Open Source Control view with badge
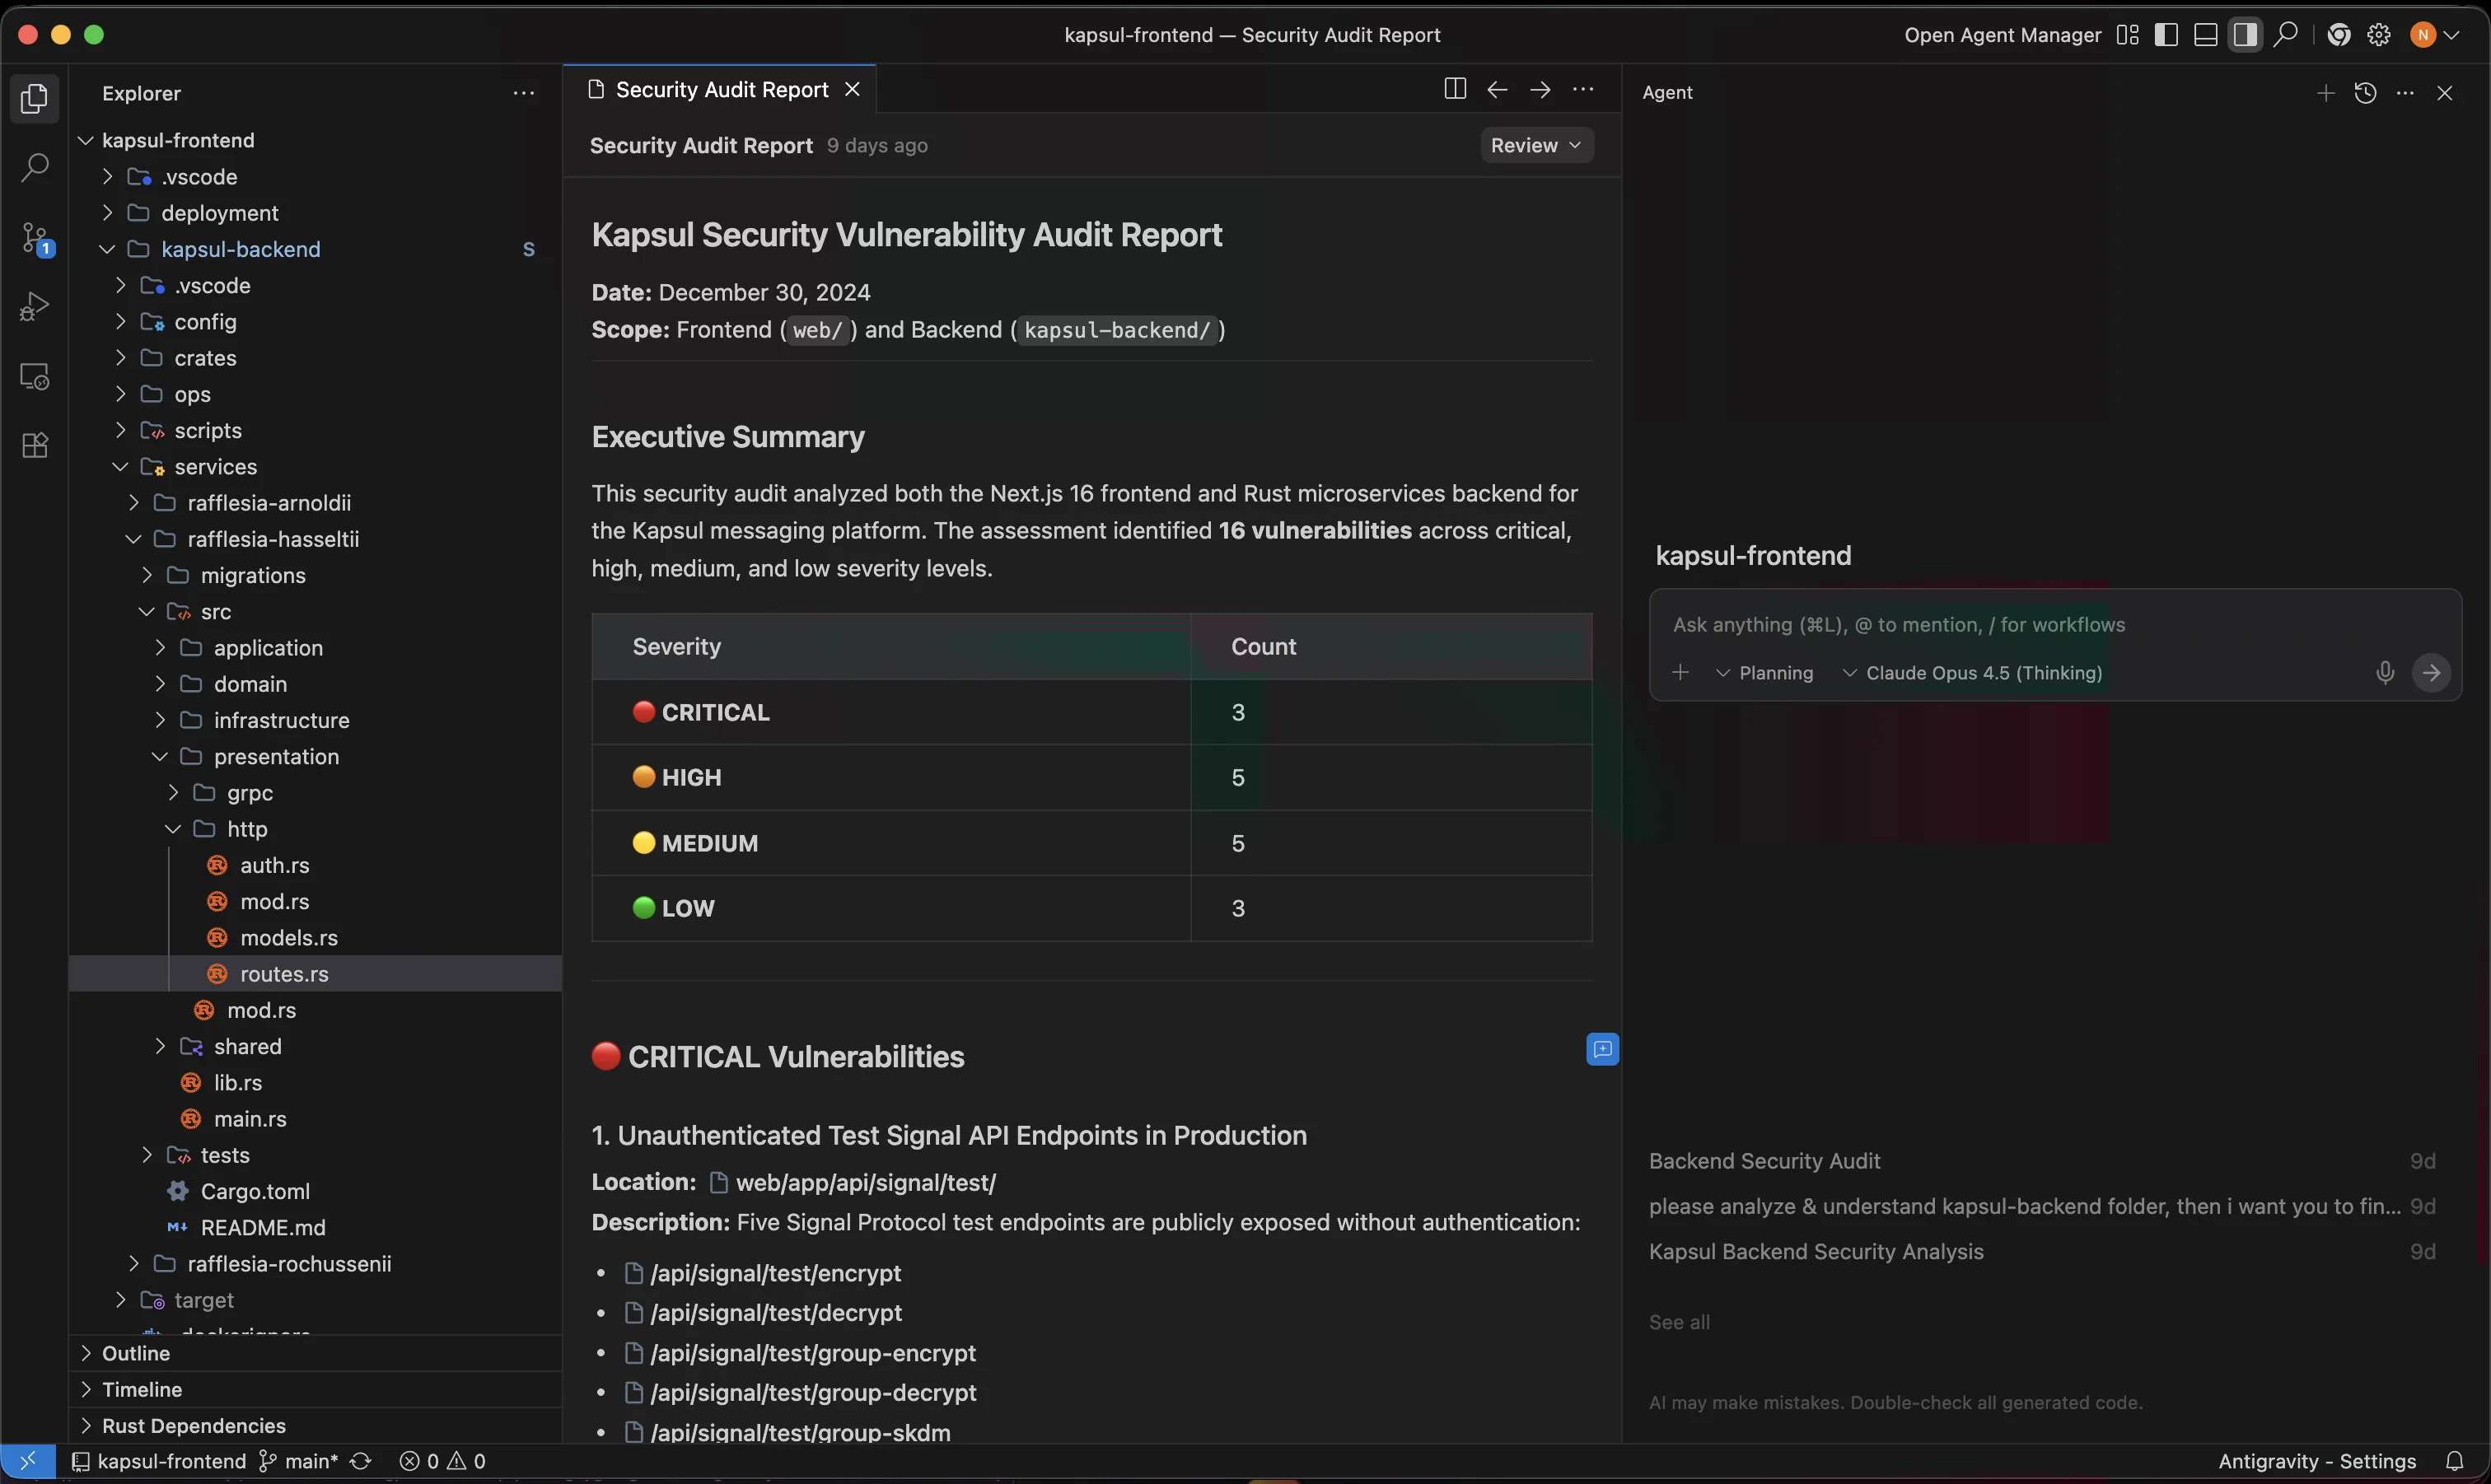Image resolution: width=2491 pixels, height=1484 pixels. point(35,239)
